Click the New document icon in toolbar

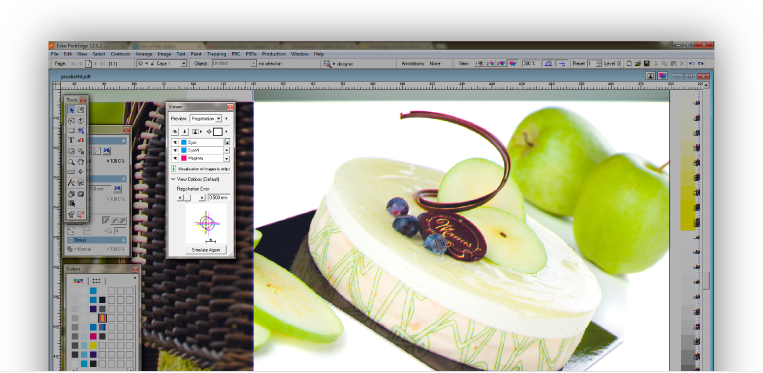tap(629, 64)
